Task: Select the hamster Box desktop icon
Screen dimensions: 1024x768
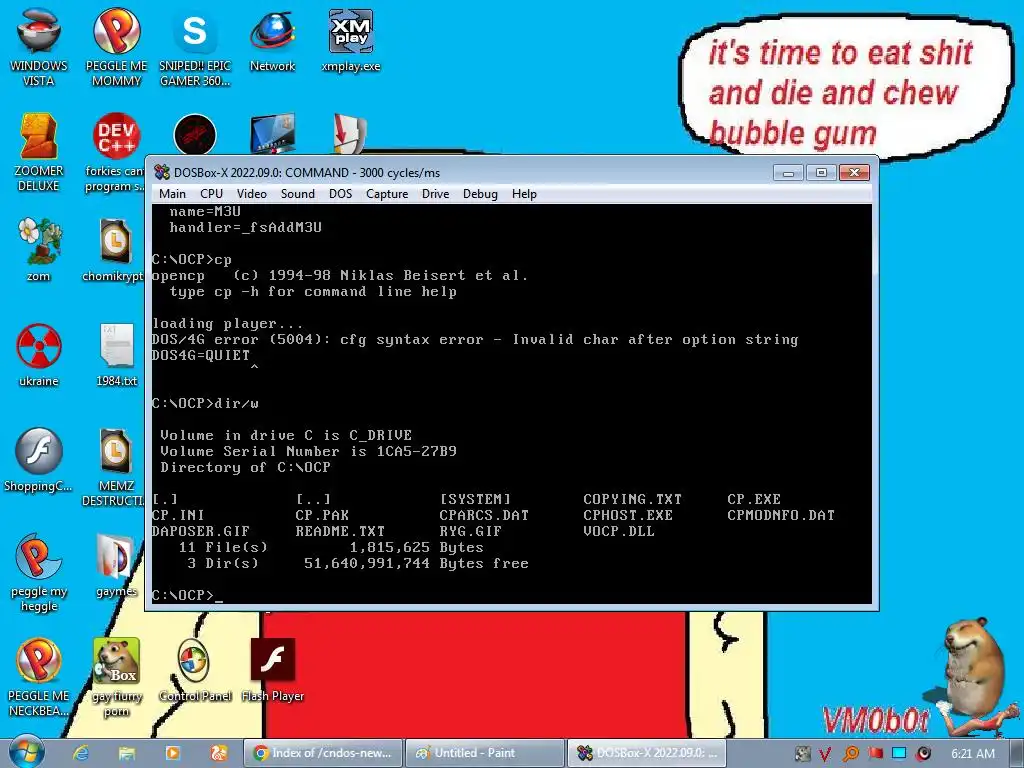Action: pos(116,677)
